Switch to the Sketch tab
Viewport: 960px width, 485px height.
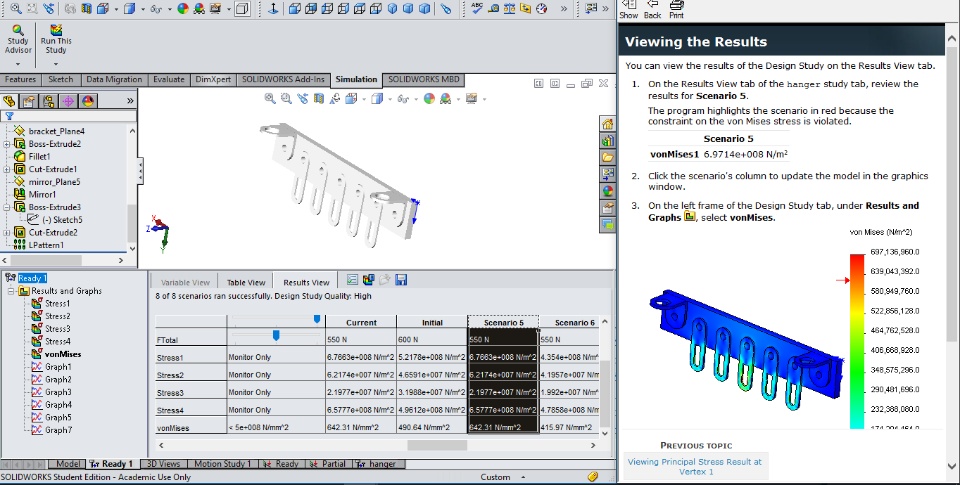61,80
